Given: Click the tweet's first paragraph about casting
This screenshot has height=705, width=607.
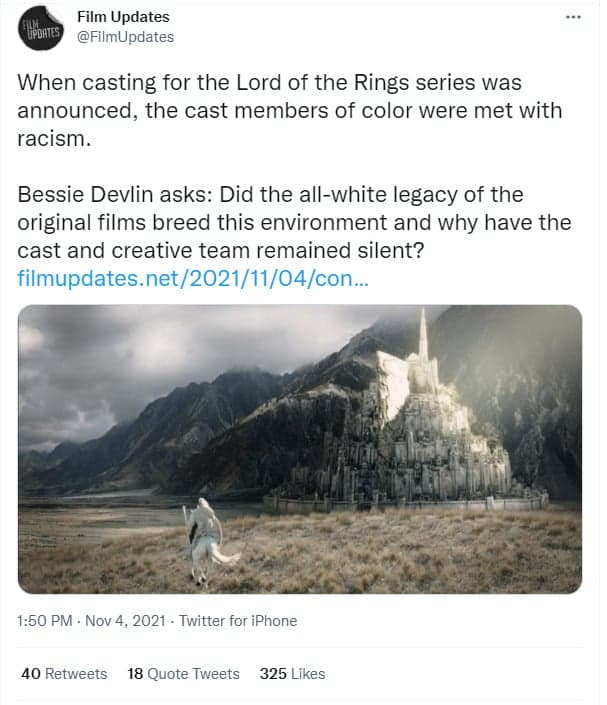Looking at the screenshot, I should coord(290,111).
